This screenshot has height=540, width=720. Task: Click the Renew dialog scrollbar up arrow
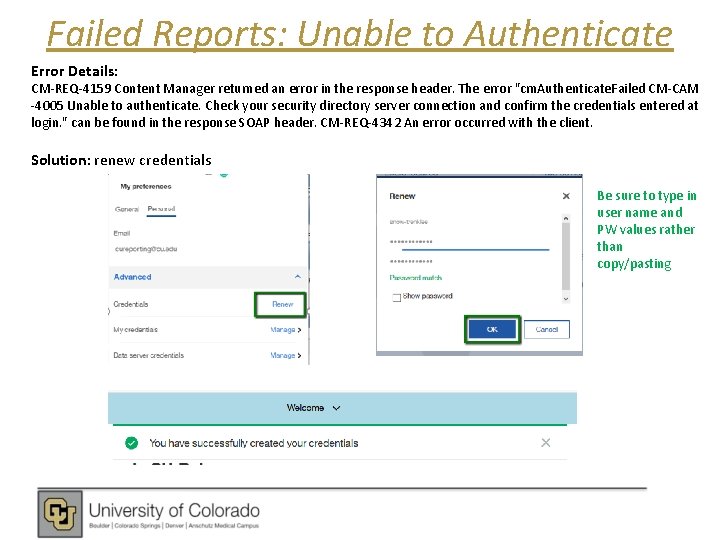pos(566,219)
